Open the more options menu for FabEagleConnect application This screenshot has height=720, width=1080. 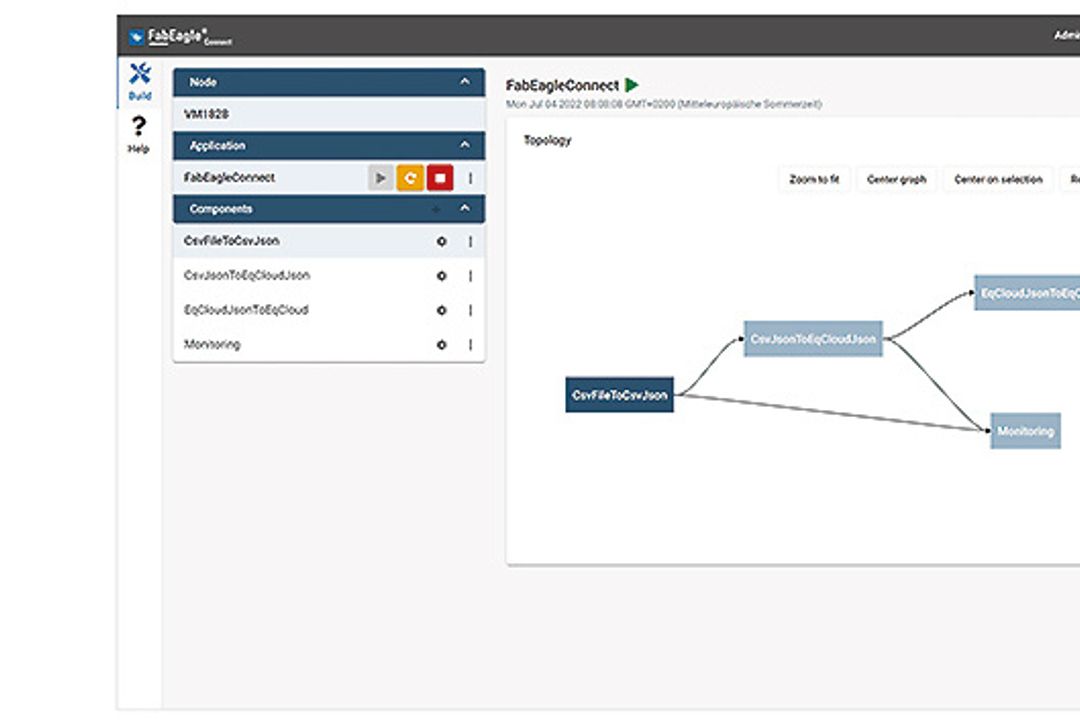tap(470, 178)
